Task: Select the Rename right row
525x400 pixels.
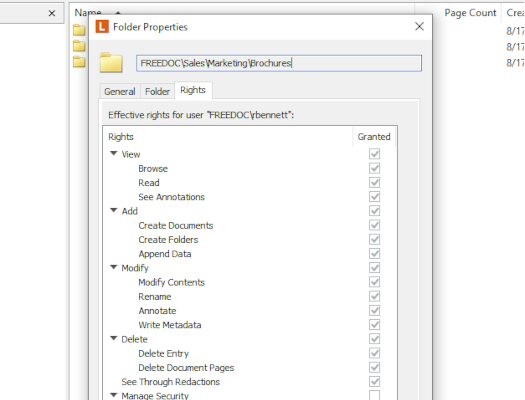Action: coord(155,297)
